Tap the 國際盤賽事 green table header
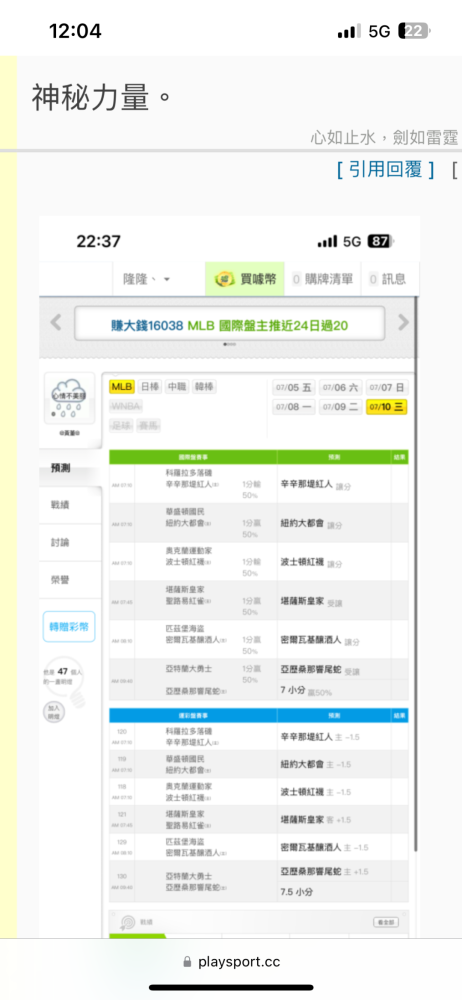Viewport: 462px width, 1000px height. tap(193, 457)
